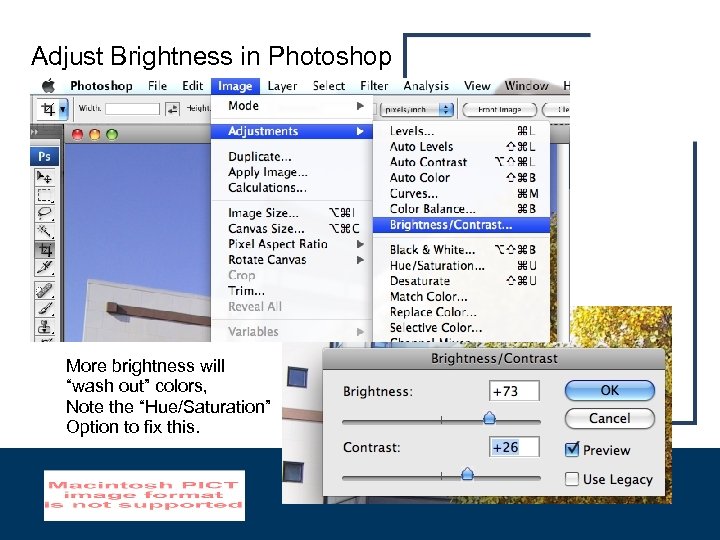Open the View menu
The height and width of the screenshot is (540, 720).
tap(477, 86)
